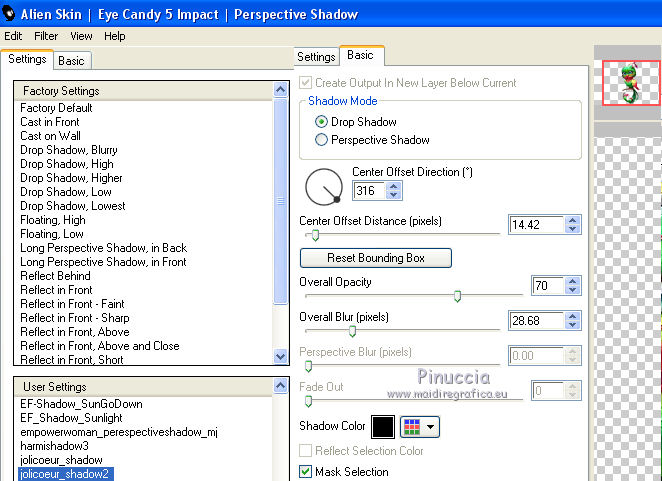This screenshot has height=481, width=662.
Task: Open the Help menu
Action: point(115,36)
